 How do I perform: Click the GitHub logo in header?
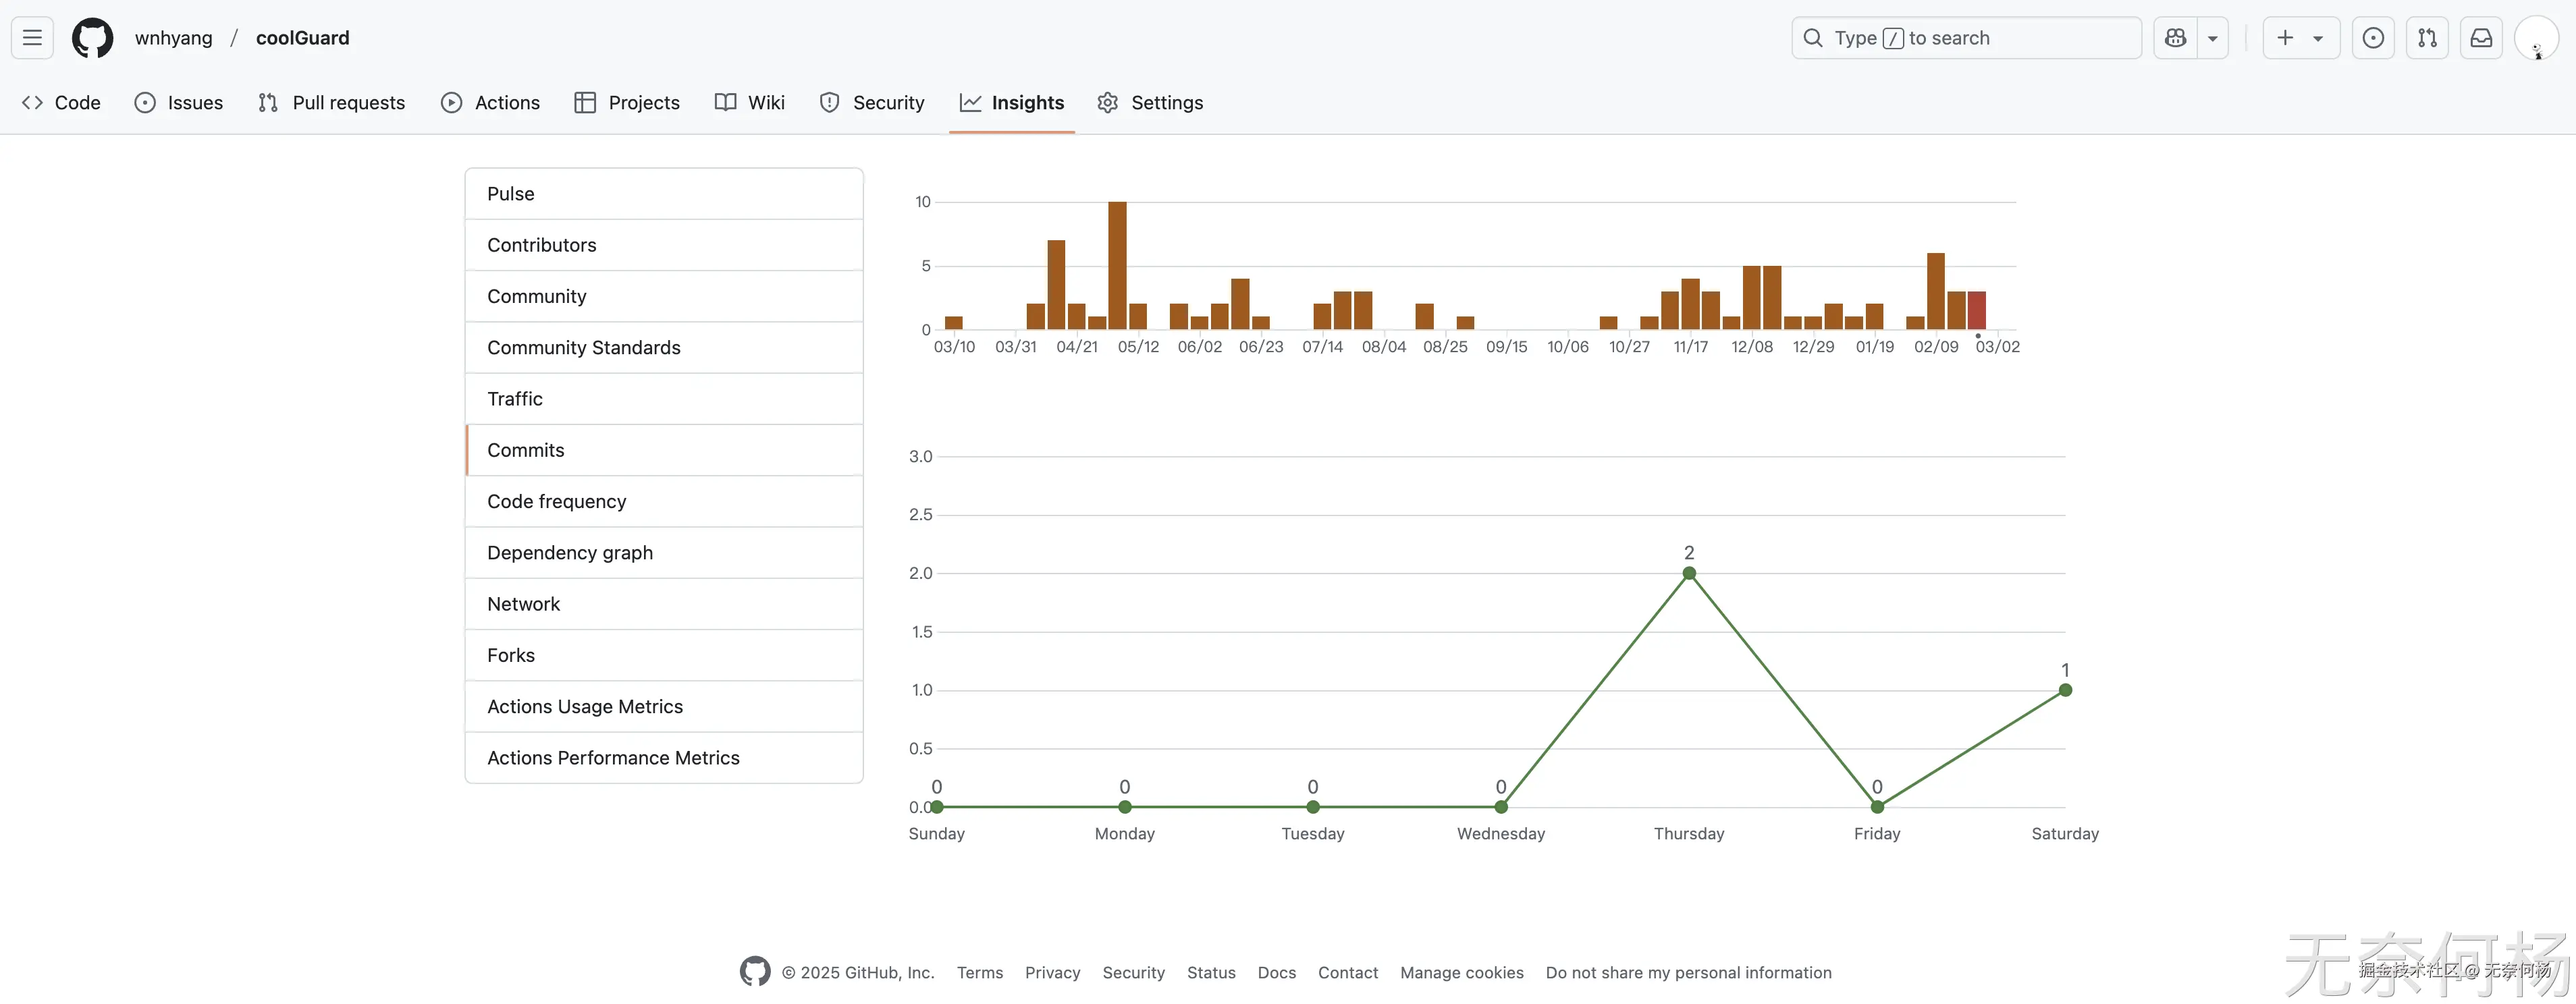click(x=92, y=38)
